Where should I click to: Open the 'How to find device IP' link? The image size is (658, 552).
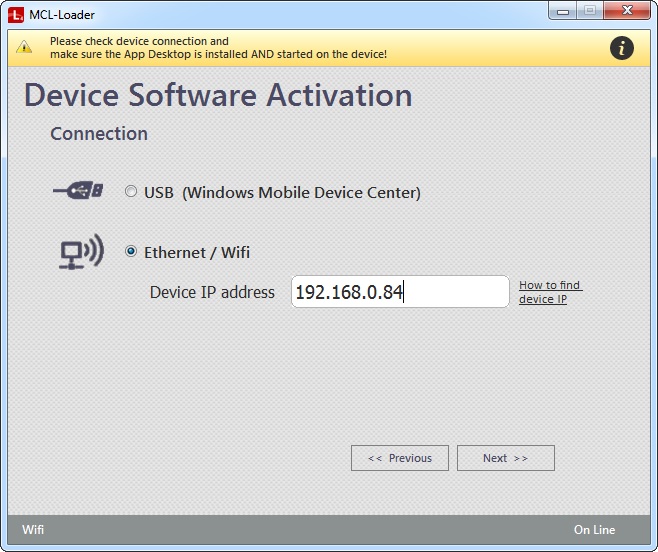click(x=549, y=292)
